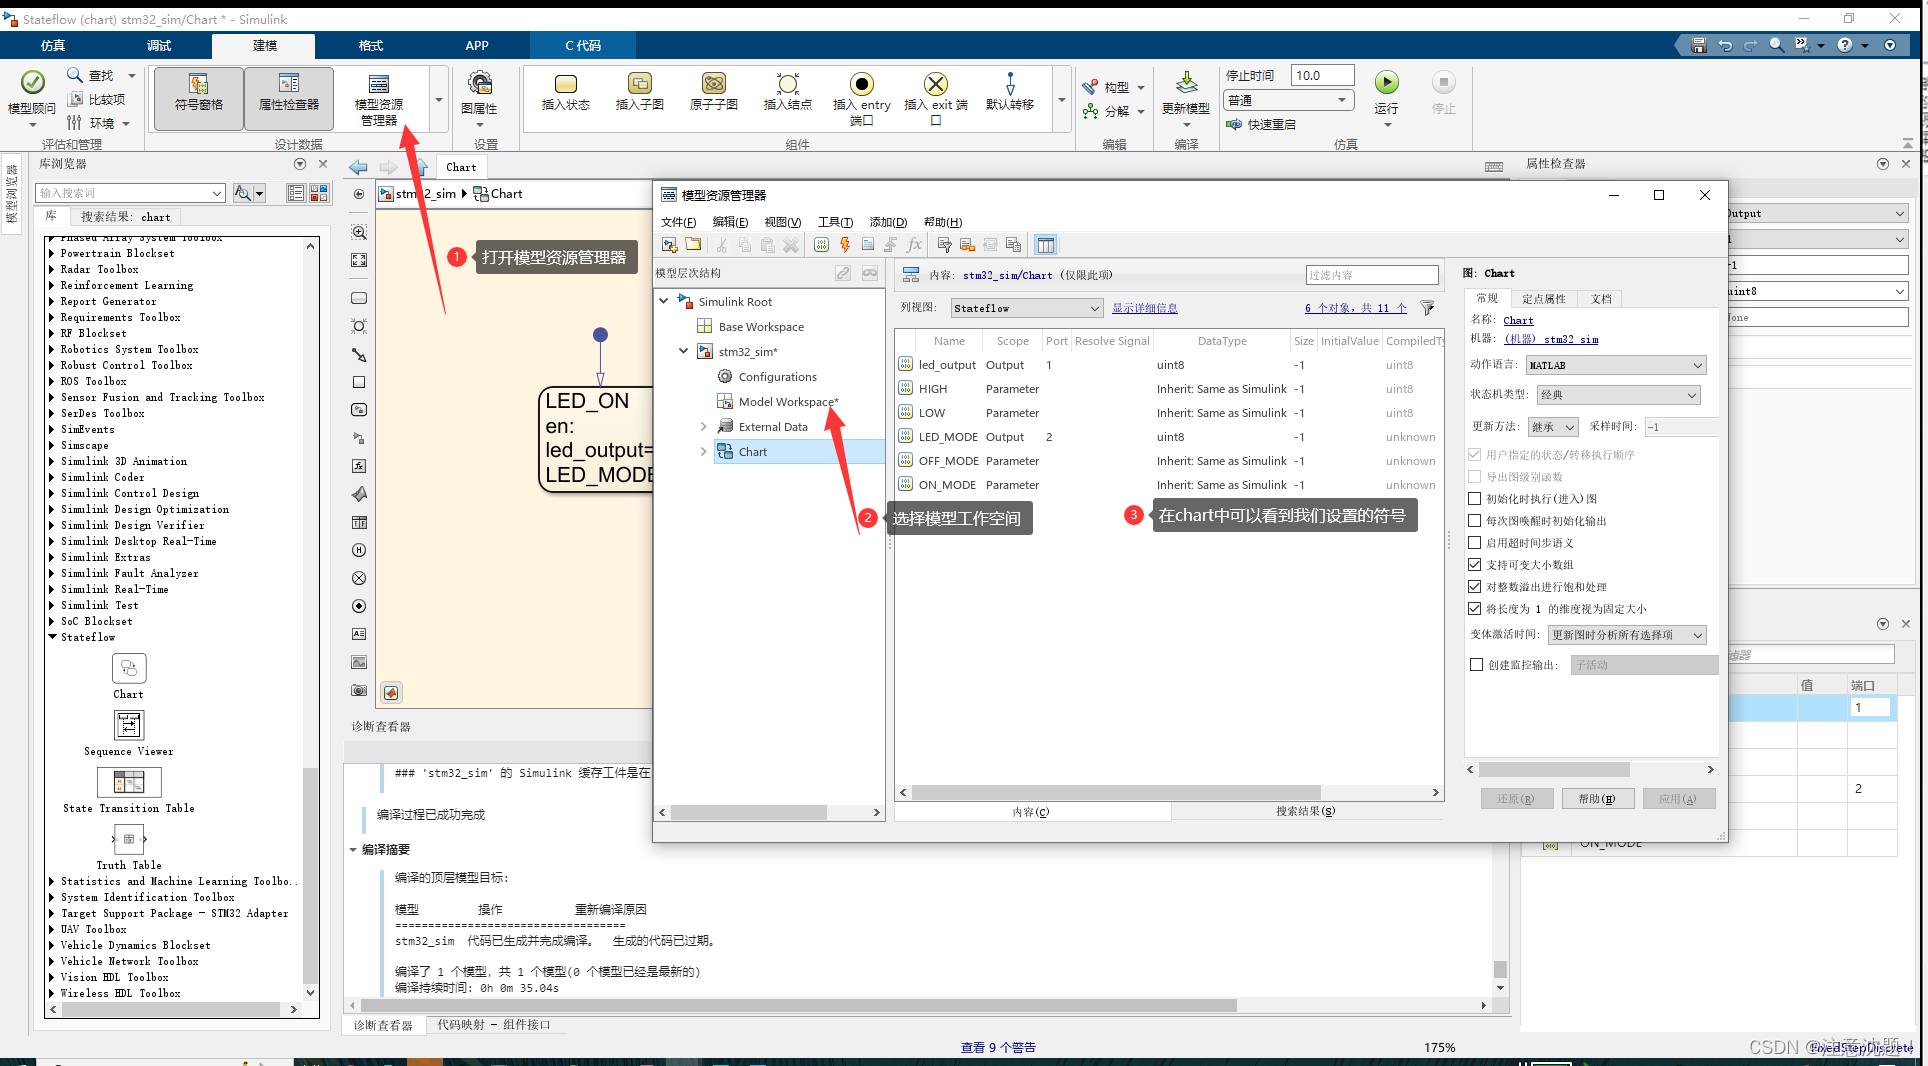Click Show Details (显示详细信息) link
The height and width of the screenshot is (1066, 1928).
[x=1144, y=308]
